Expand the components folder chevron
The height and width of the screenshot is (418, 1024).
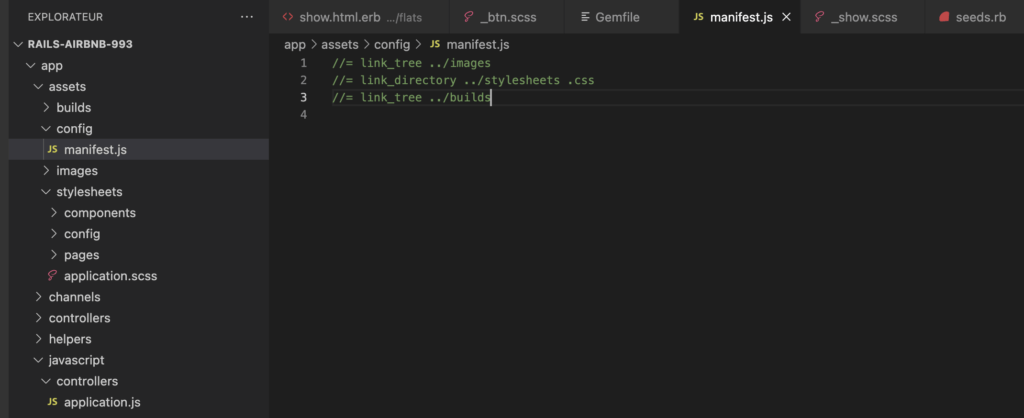coord(54,212)
